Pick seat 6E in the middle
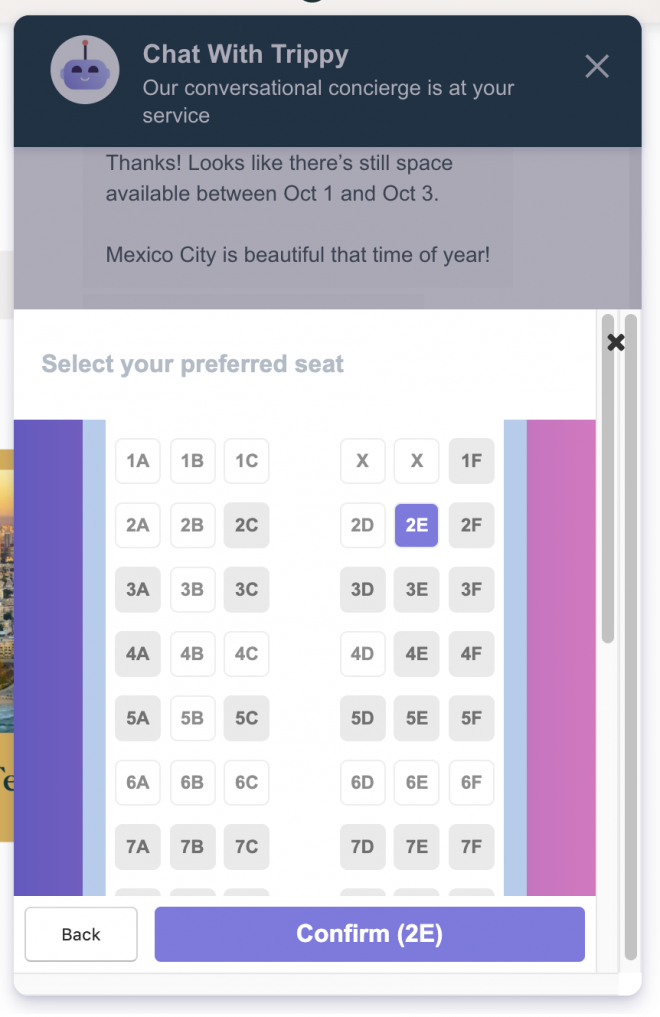The height and width of the screenshot is (1017, 660). tap(416, 782)
